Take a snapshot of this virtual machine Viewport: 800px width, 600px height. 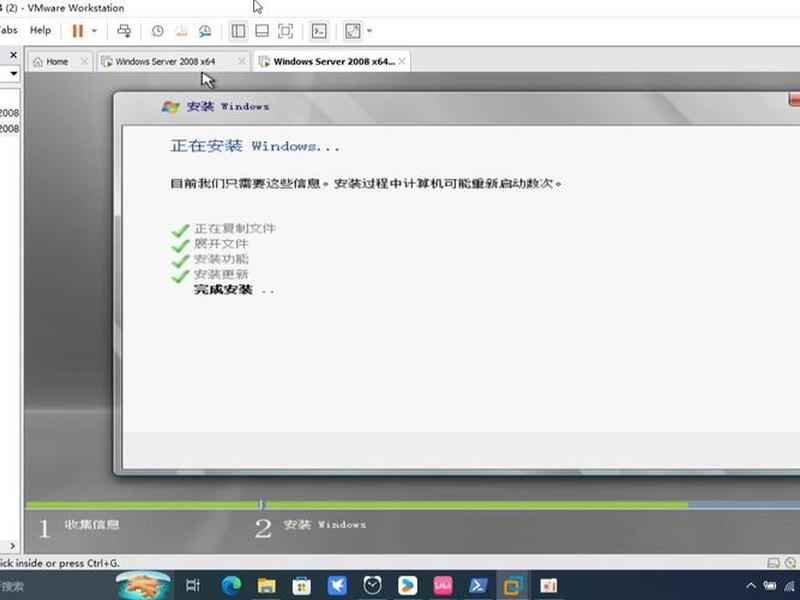click(x=158, y=31)
